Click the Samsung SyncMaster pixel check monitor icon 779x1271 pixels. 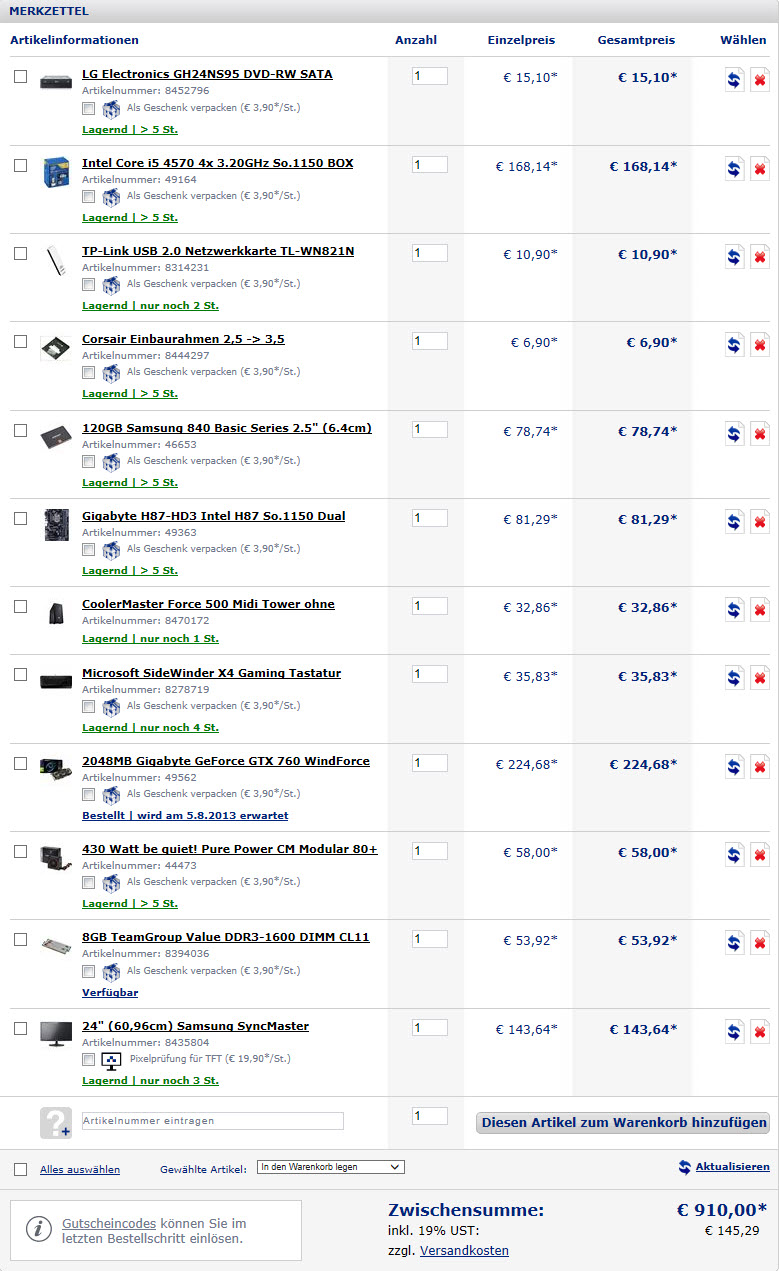pos(111,1060)
